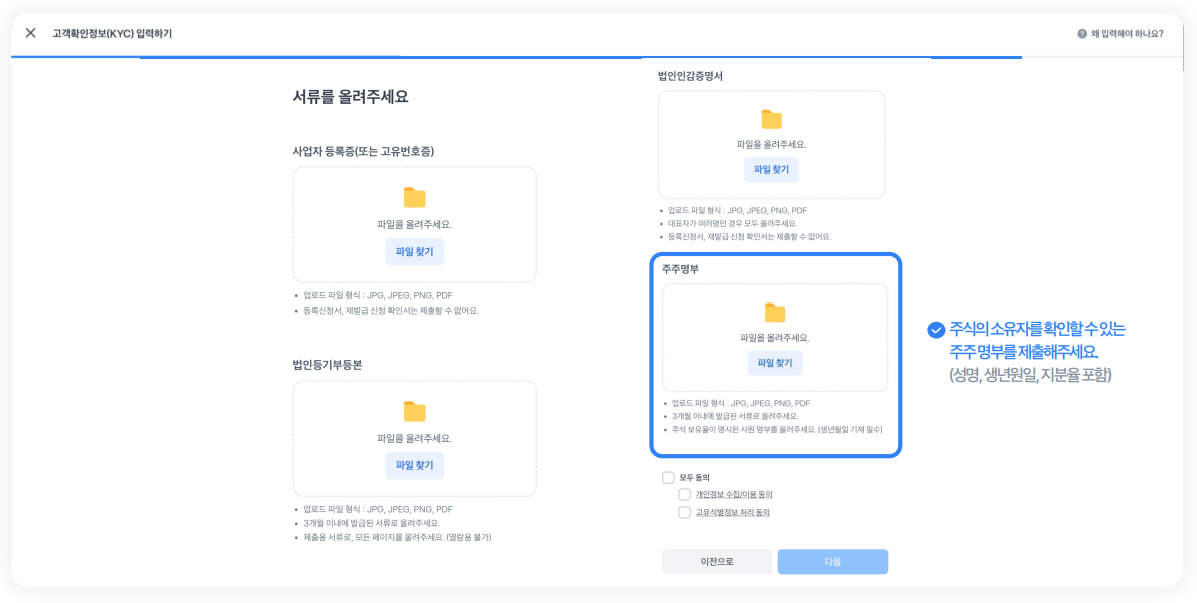The image size is (1197, 603).
Task: Click folder icon in 주주명부 upload box
Action: [x=774, y=313]
